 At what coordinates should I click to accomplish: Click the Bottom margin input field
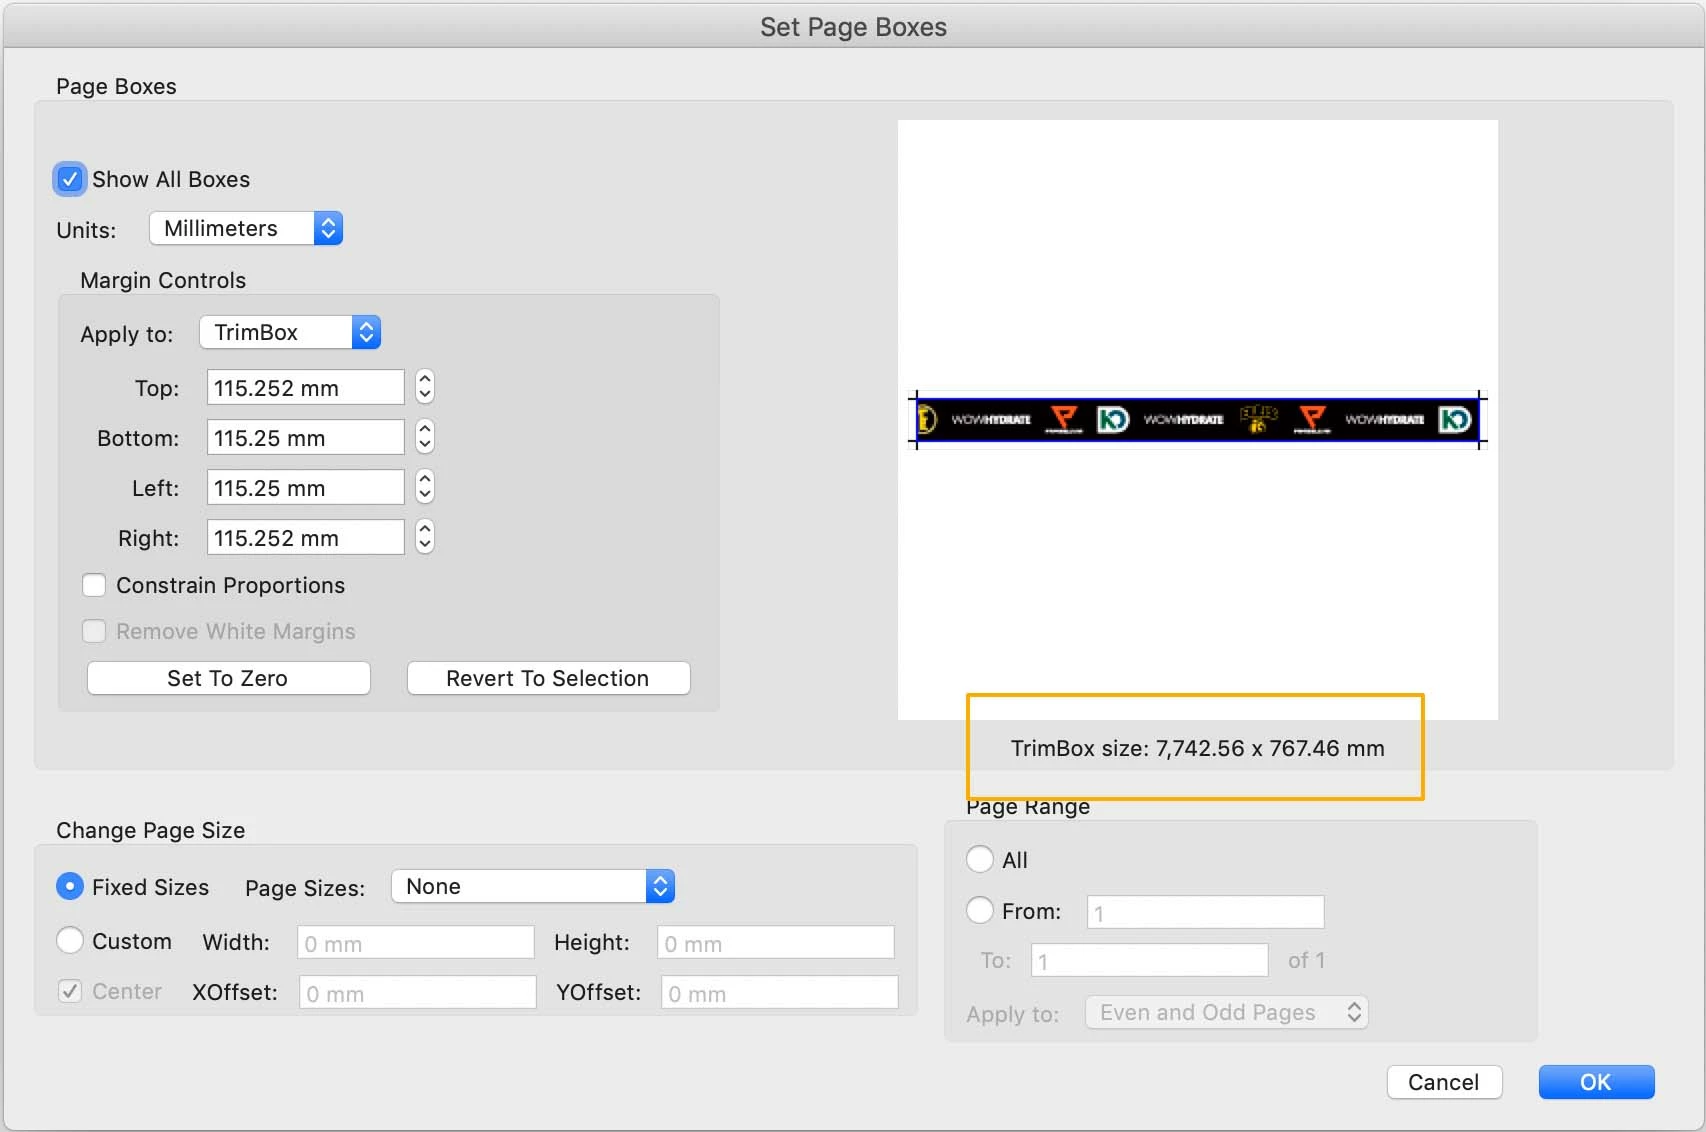coord(305,438)
